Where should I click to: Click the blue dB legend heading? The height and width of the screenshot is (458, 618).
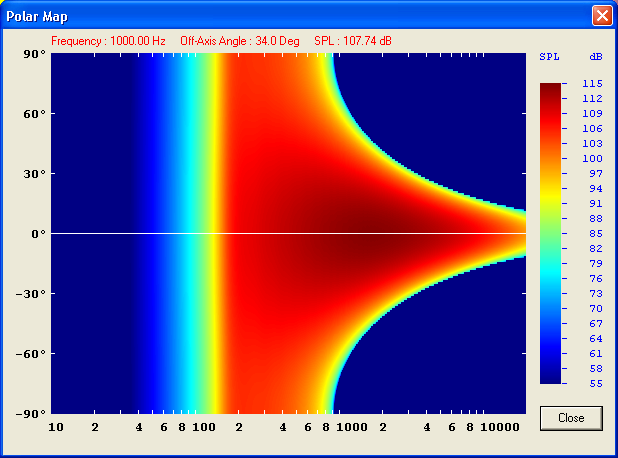(596, 57)
